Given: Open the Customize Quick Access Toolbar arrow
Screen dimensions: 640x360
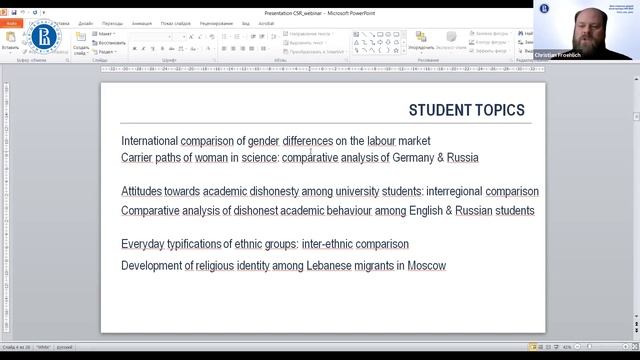Looking at the screenshot, I should click(x=44, y=13).
